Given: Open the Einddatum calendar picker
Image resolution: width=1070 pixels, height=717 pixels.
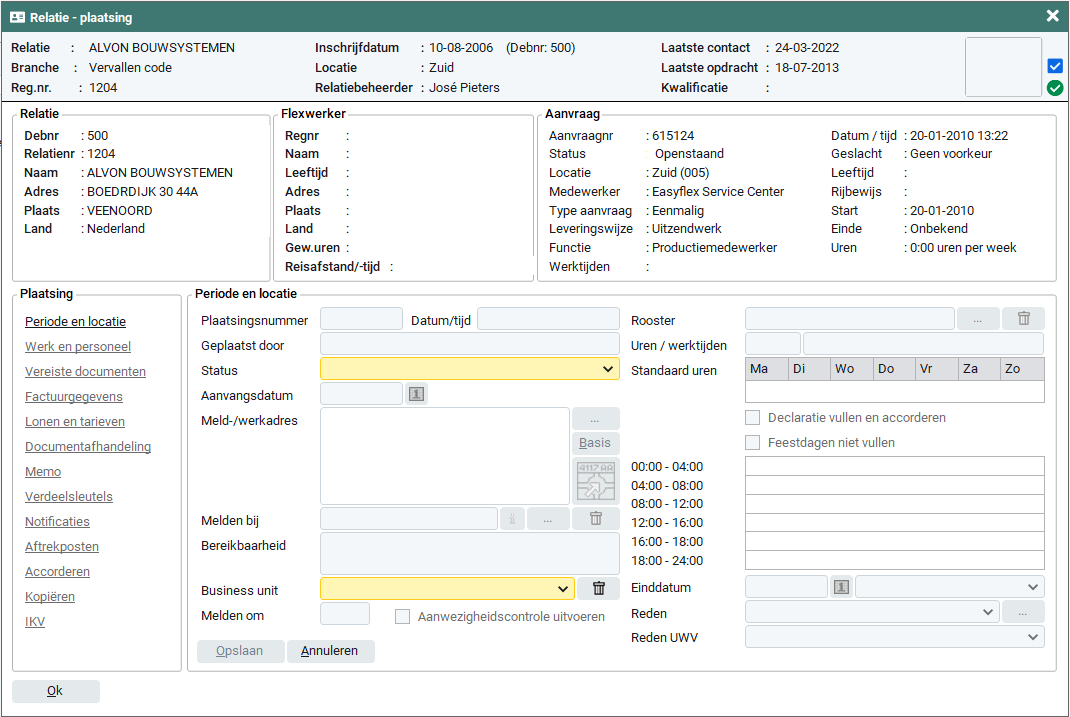Looking at the screenshot, I should 841,587.
